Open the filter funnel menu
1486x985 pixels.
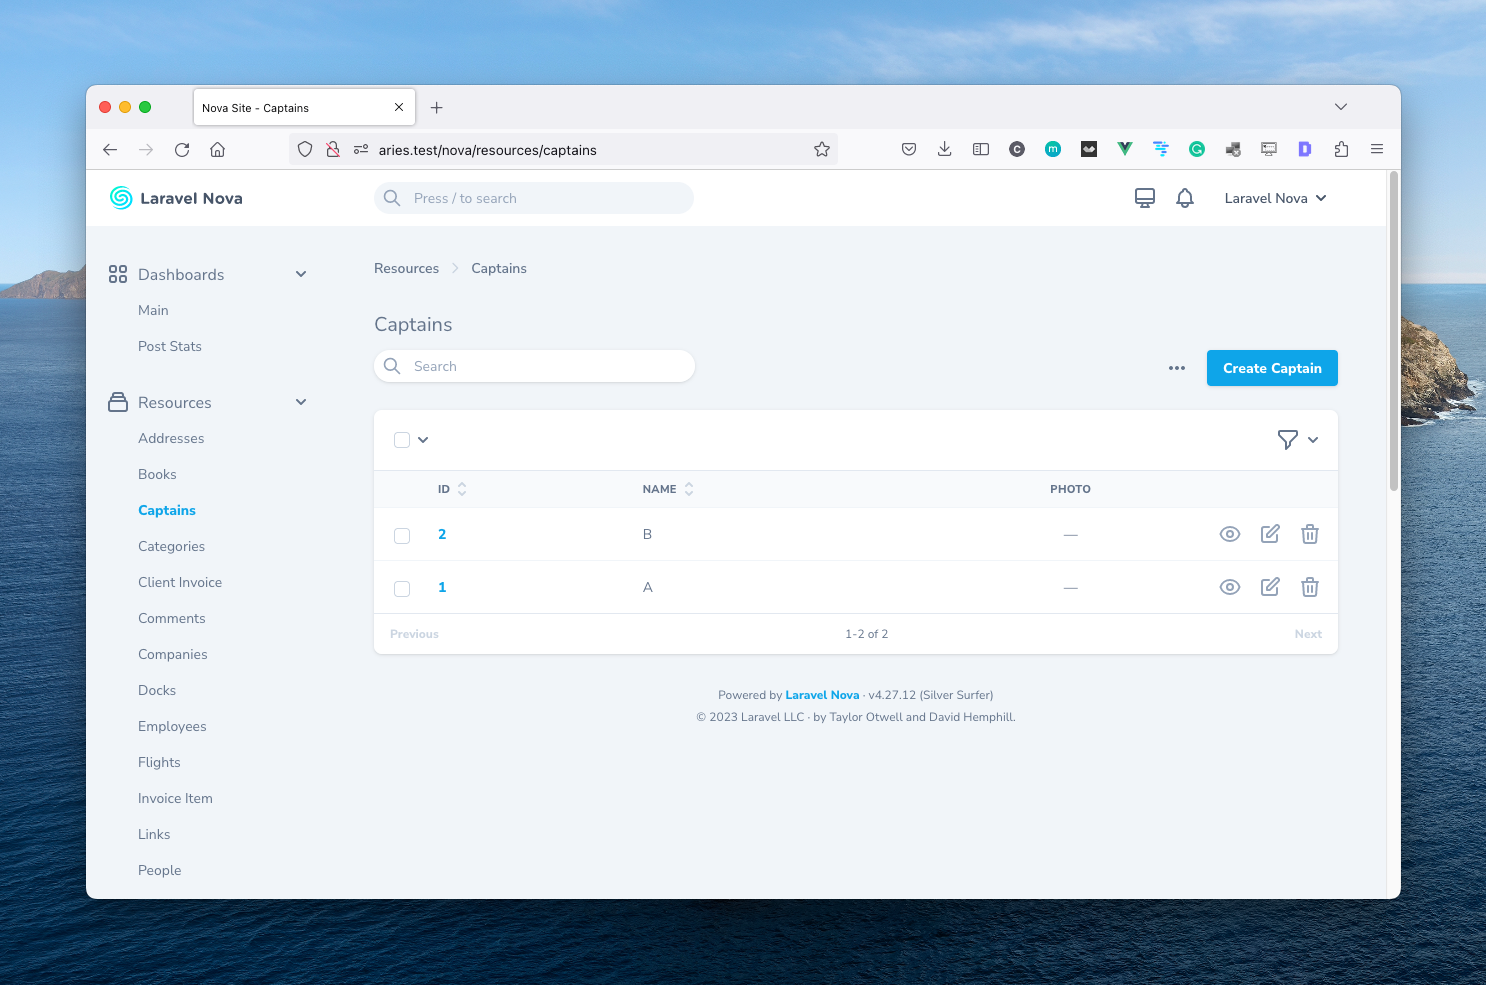pos(1288,440)
